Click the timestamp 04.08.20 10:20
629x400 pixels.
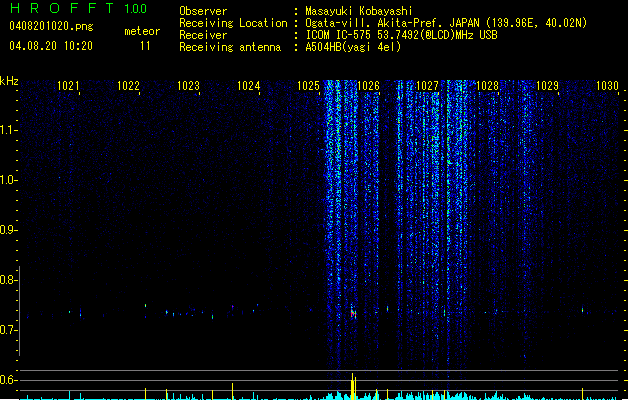[x=51, y=46]
